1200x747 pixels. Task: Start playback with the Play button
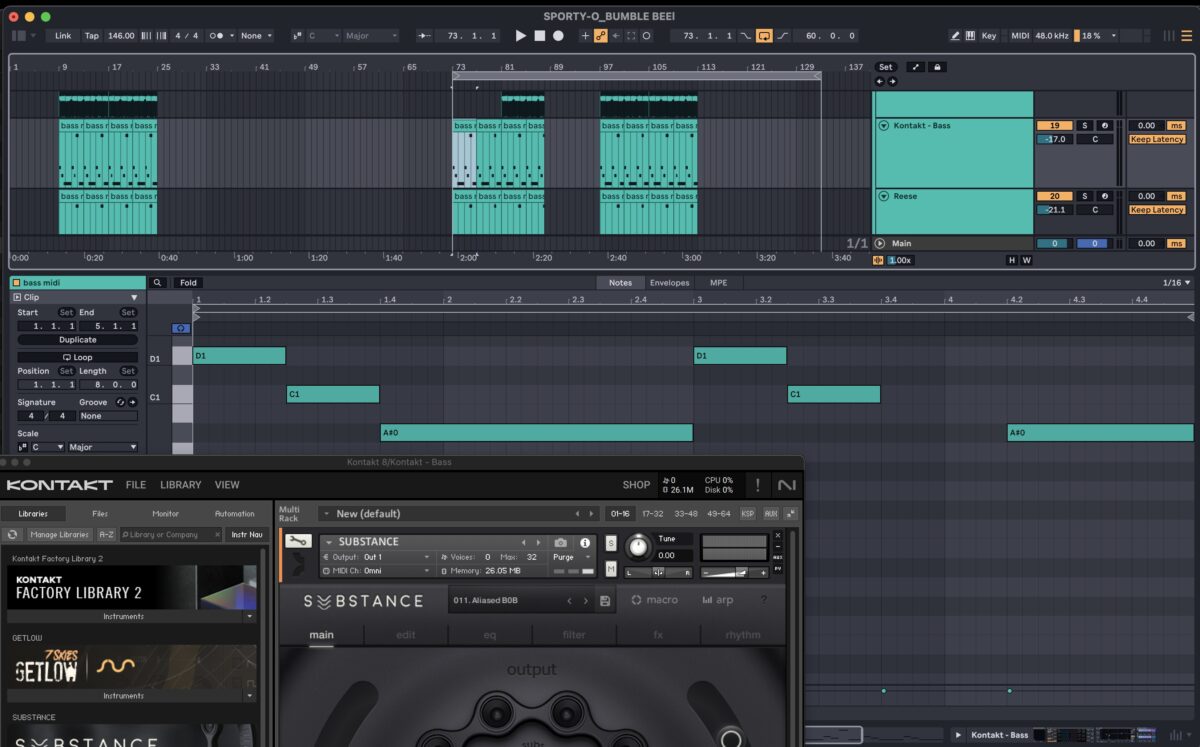coord(520,35)
